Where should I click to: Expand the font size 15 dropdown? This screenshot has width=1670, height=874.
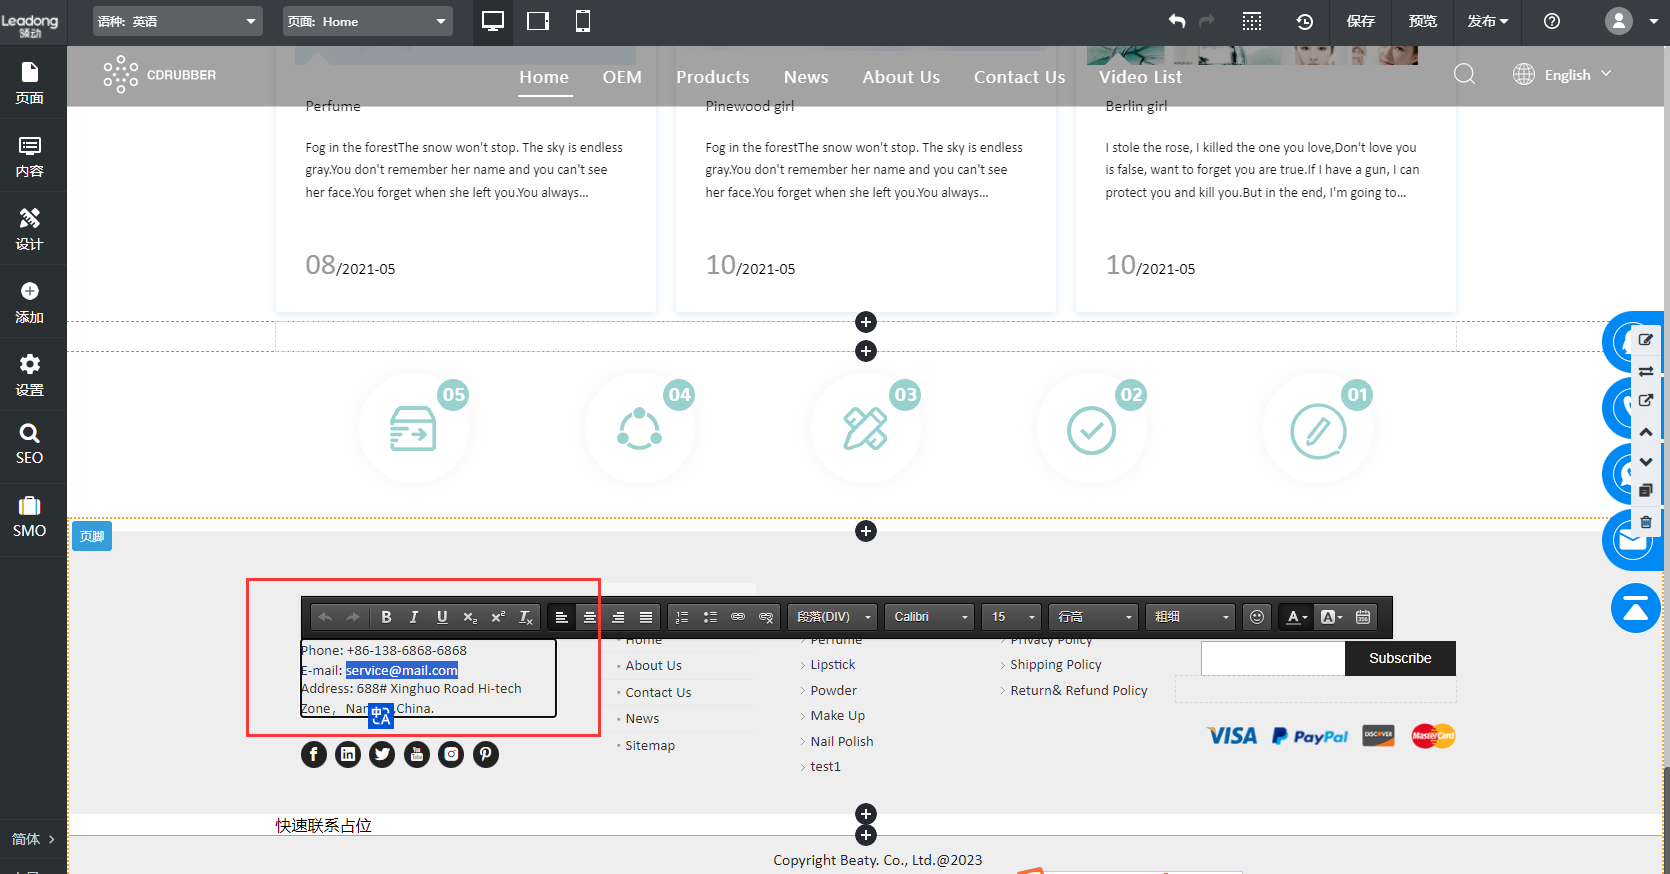[1012, 617]
